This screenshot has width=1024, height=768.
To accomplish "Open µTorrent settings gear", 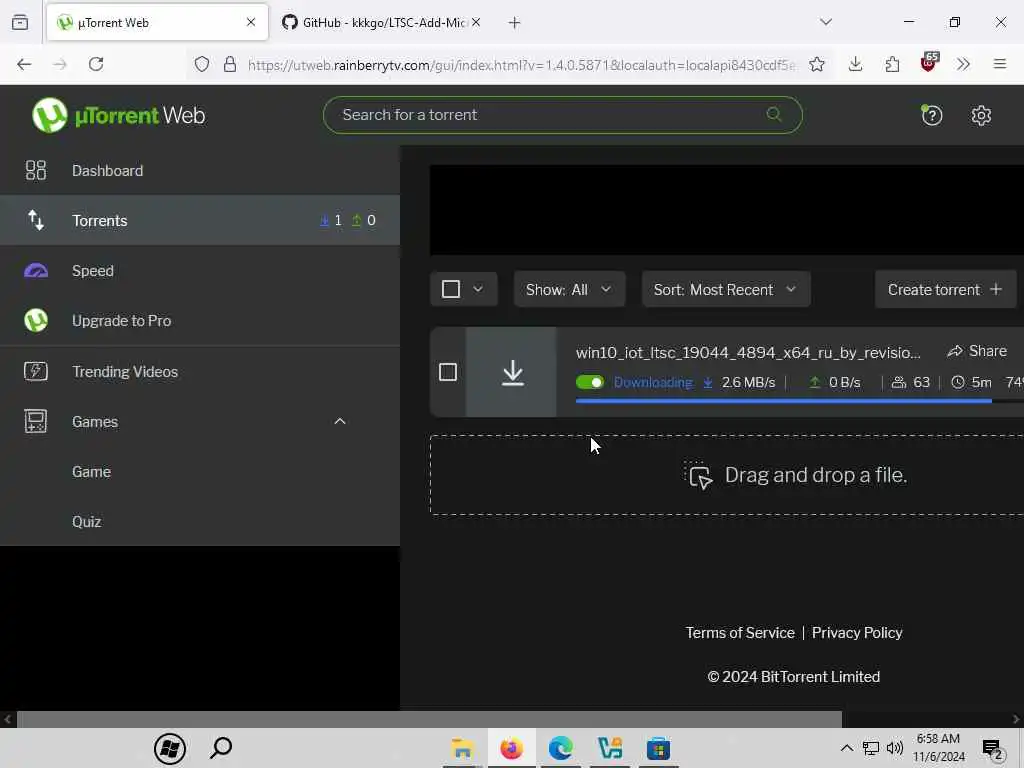I will (x=981, y=116).
